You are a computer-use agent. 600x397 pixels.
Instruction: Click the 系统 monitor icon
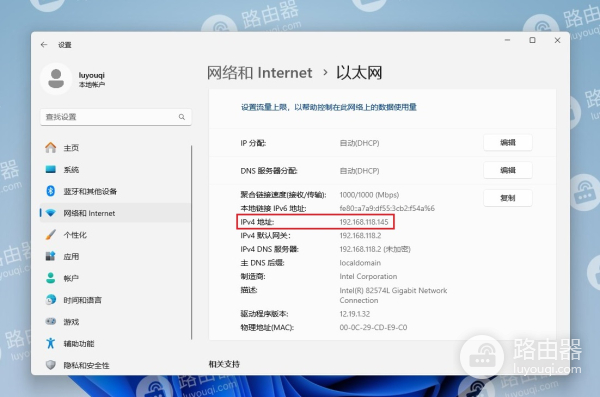tap(51, 169)
